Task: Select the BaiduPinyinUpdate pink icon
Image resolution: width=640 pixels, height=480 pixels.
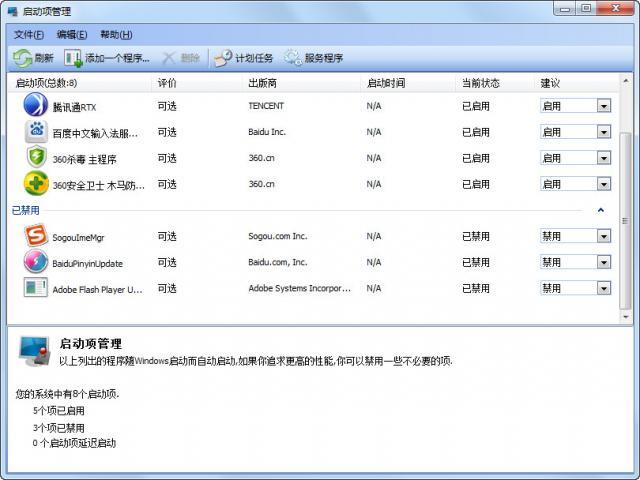Action: [x=36, y=261]
